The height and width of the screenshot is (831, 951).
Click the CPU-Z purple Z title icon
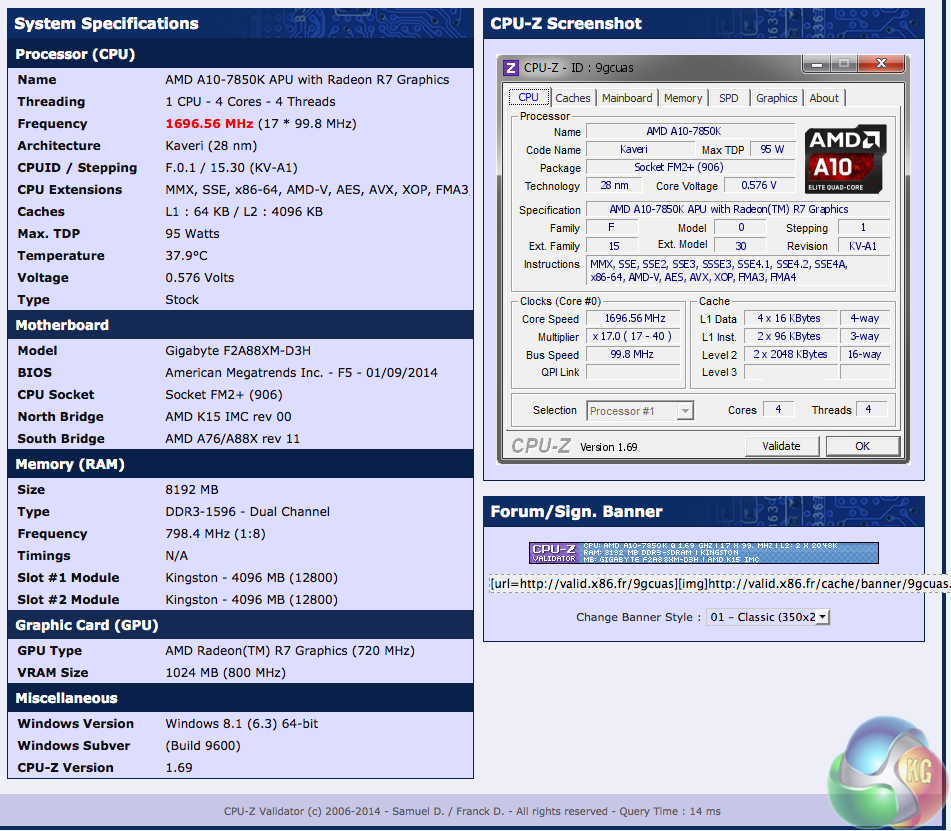click(511, 68)
